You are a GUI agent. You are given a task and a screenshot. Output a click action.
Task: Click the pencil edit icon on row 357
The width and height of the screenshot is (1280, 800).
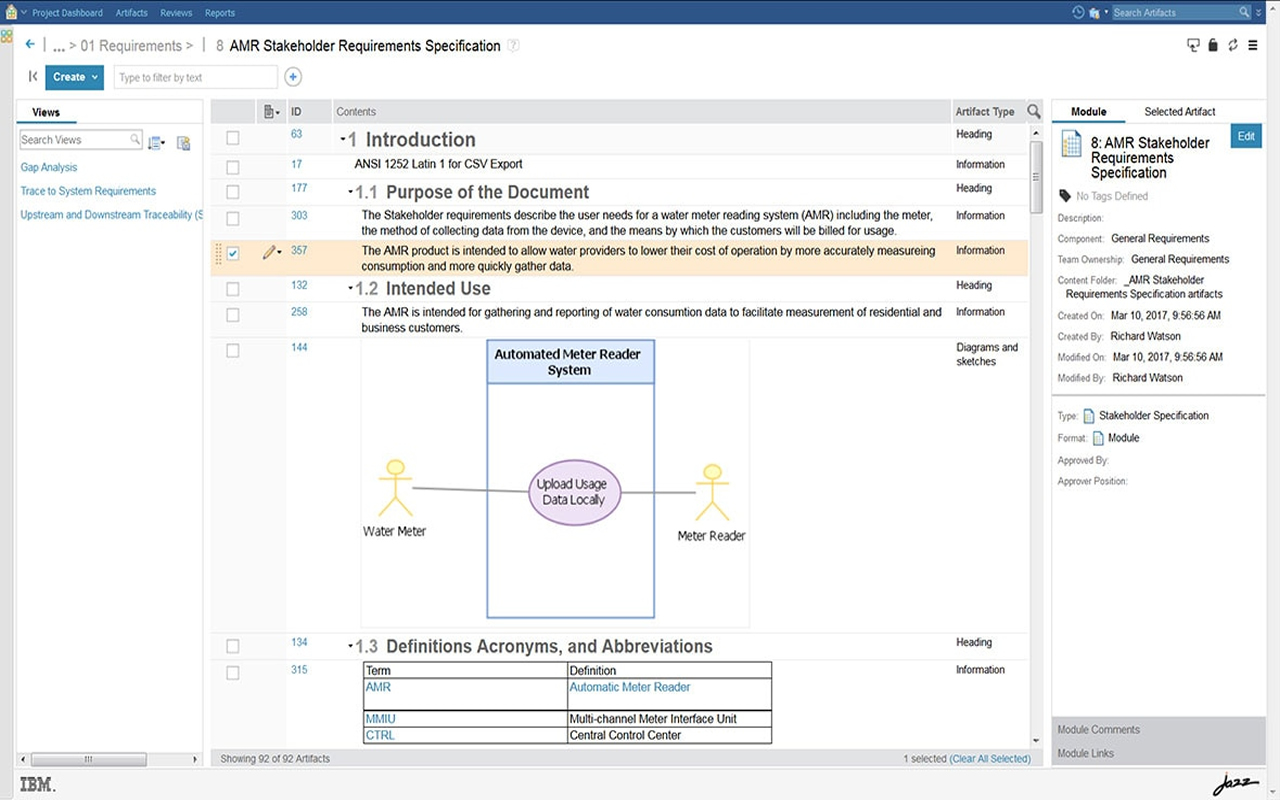click(x=268, y=253)
